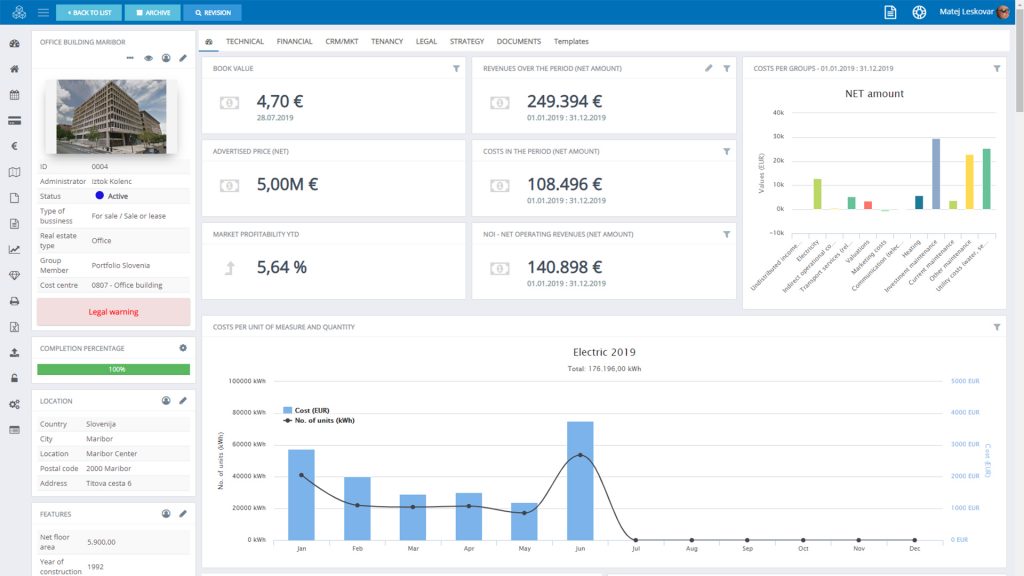Open the DOCUMENTS tab
The width and height of the screenshot is (1024, 576).
[x=521, y=42]
